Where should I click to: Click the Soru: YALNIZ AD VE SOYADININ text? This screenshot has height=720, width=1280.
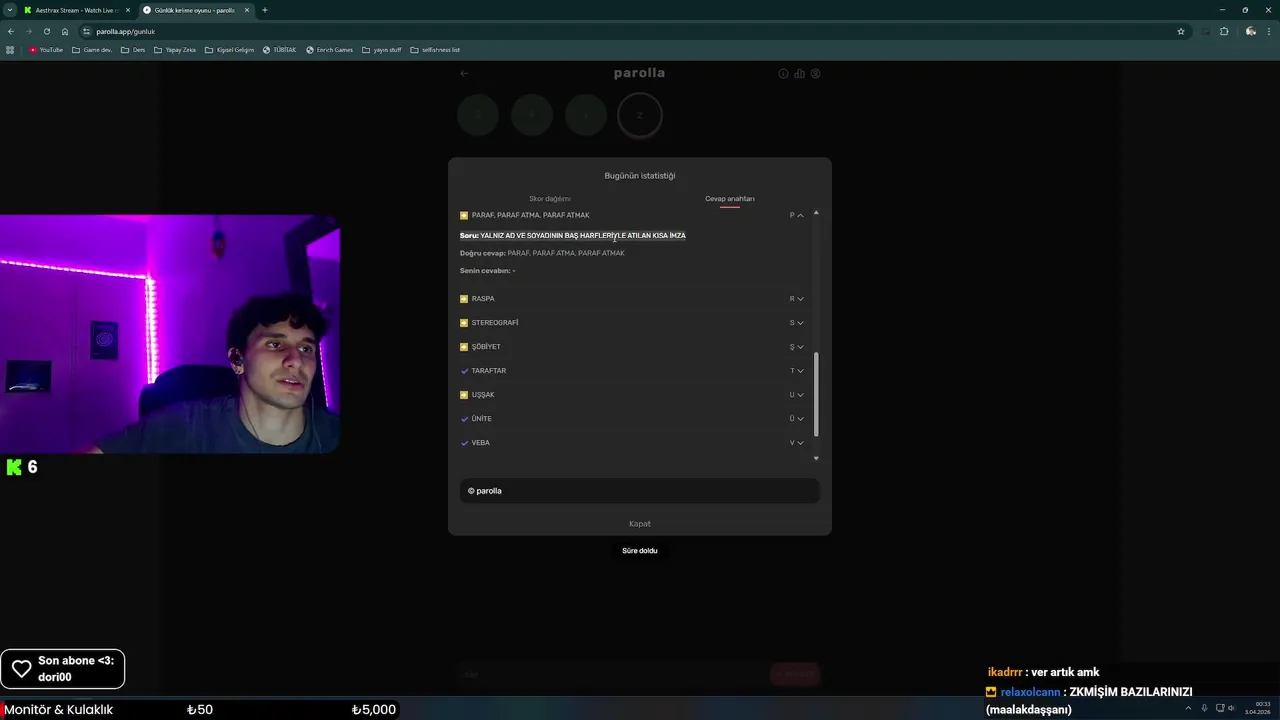point(573,236)
